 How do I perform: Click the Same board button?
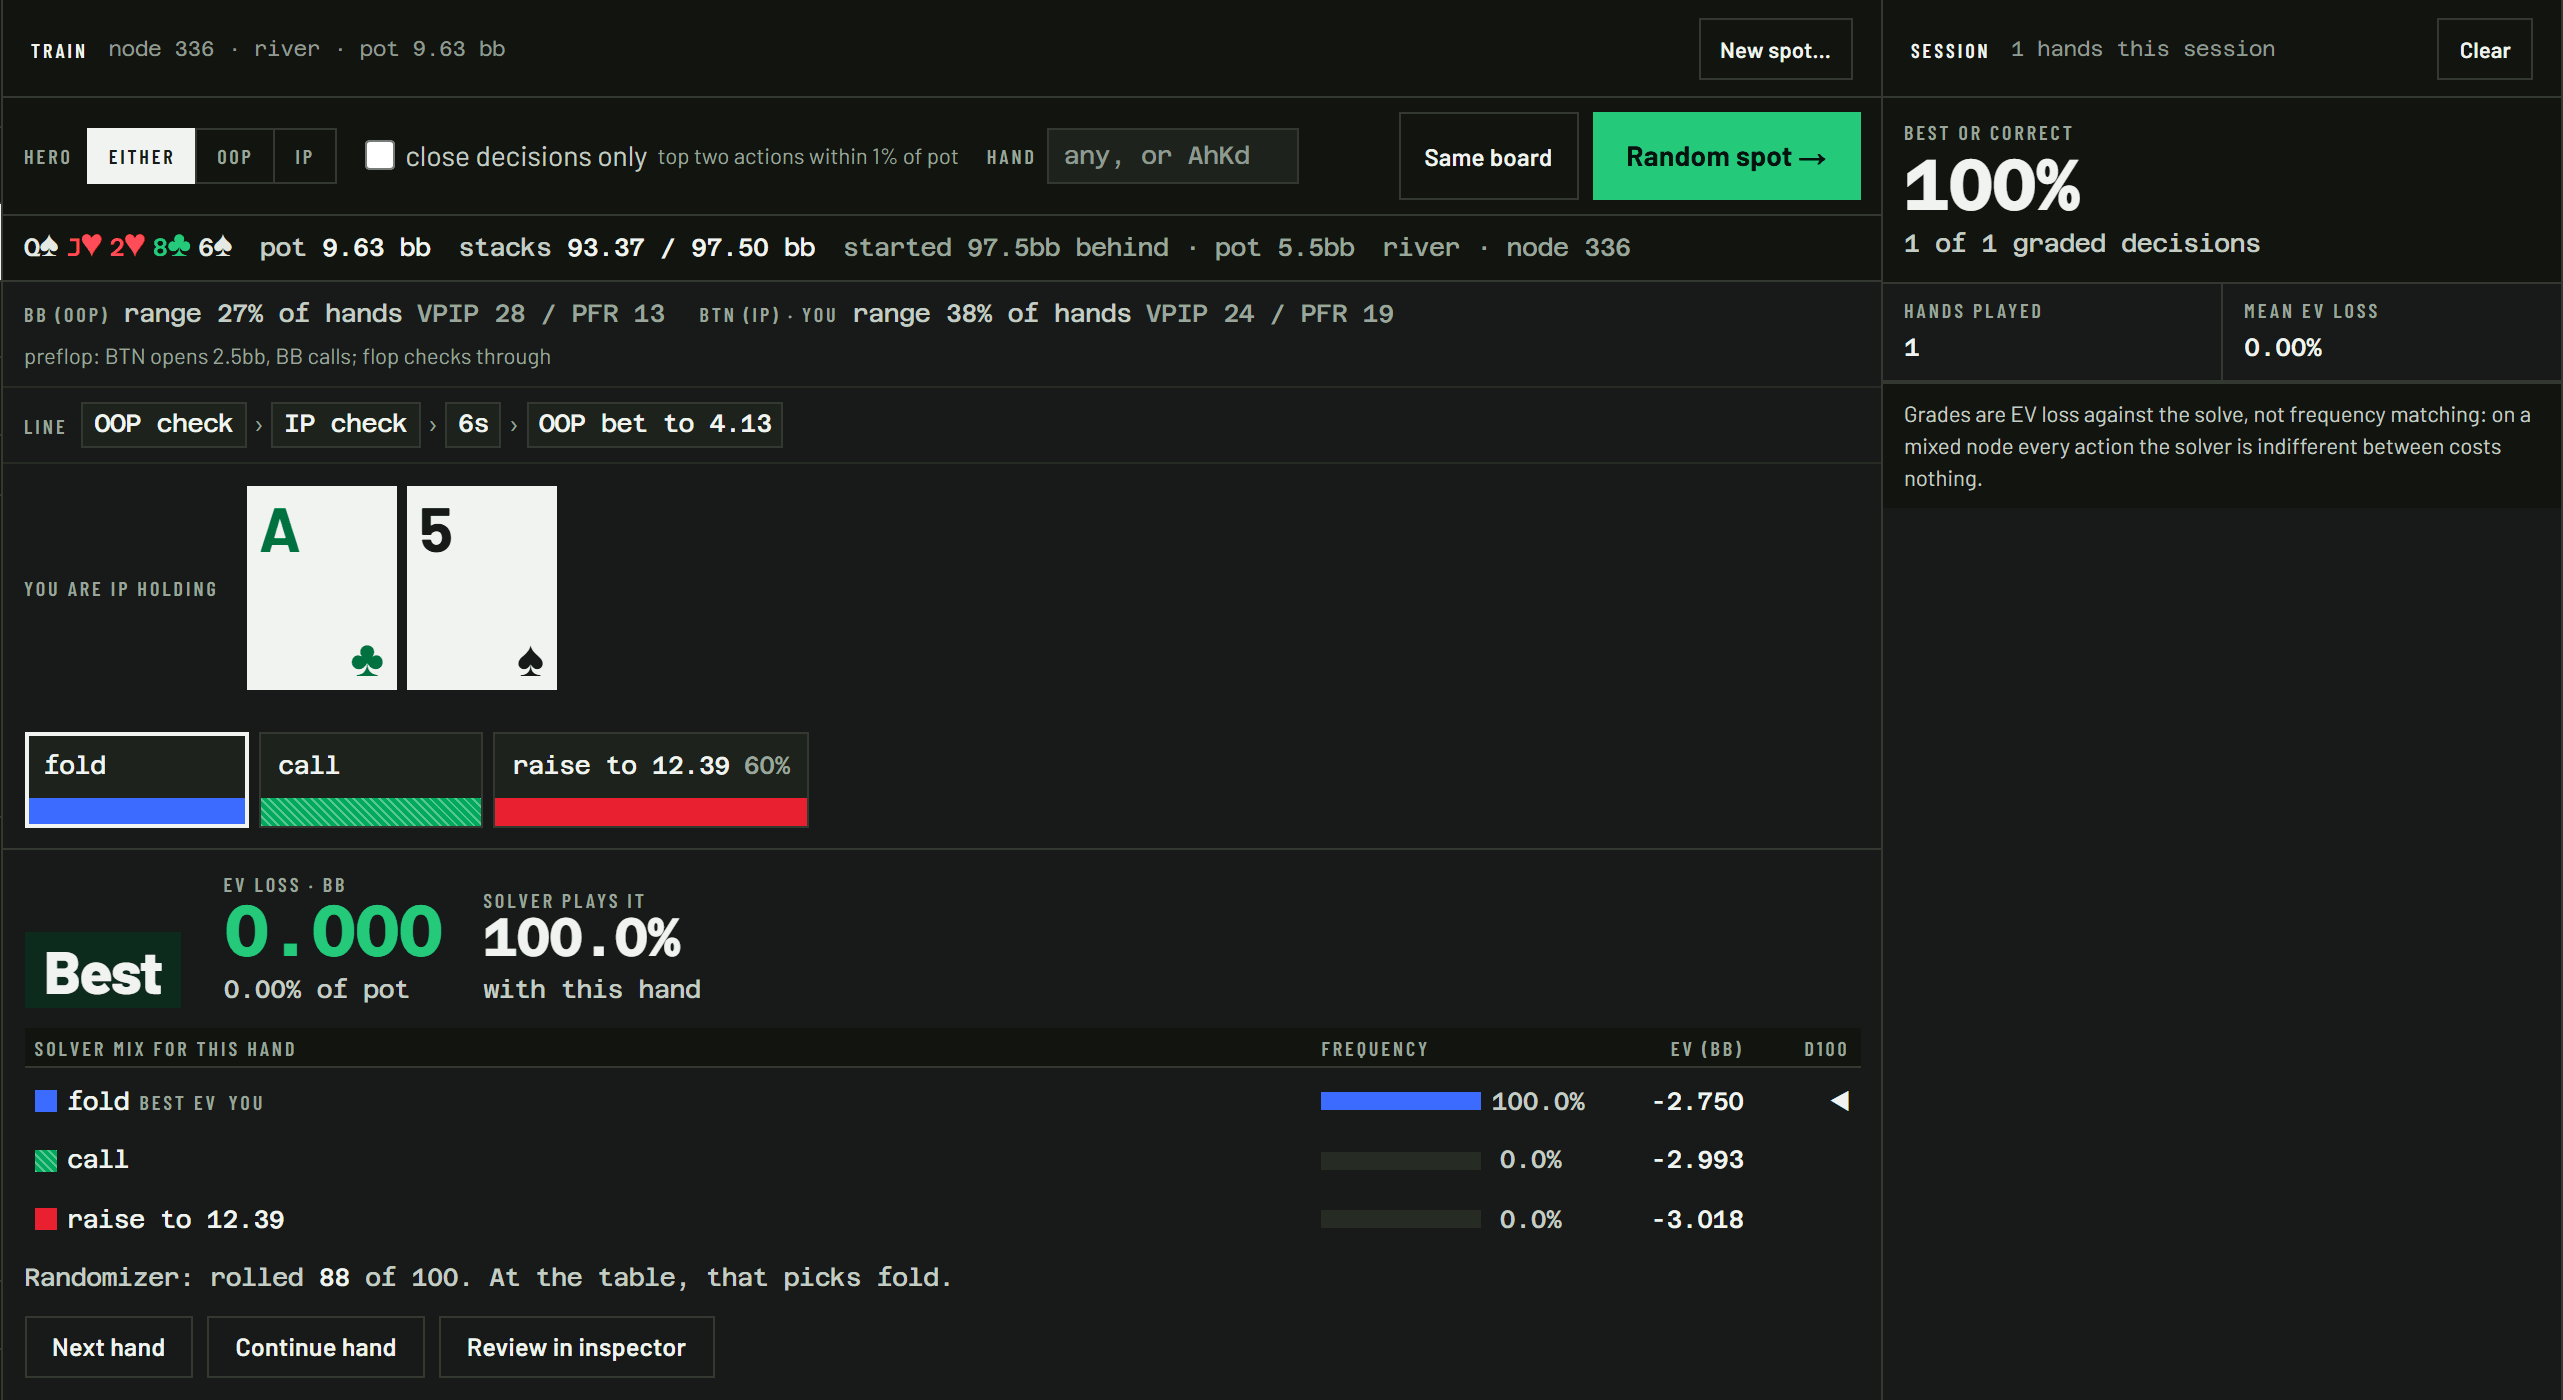1488,157
